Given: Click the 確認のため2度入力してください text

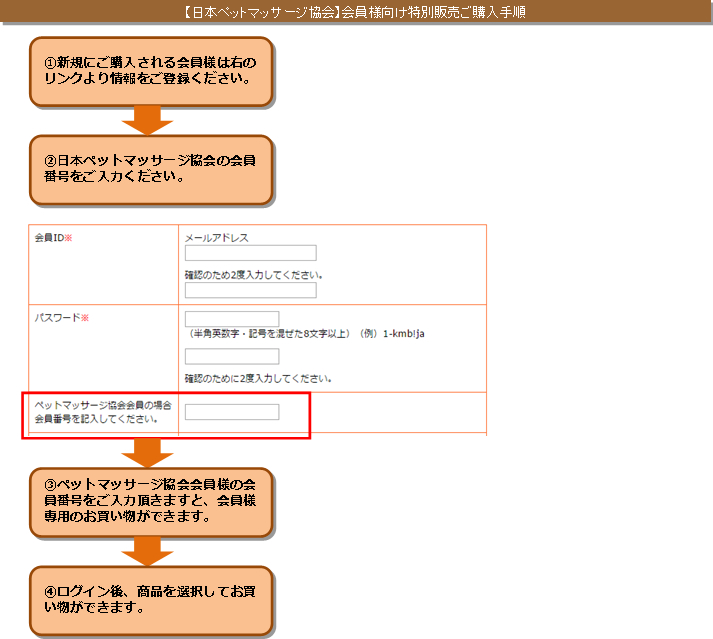Looking at the screenshot, I should click(254, 275).
